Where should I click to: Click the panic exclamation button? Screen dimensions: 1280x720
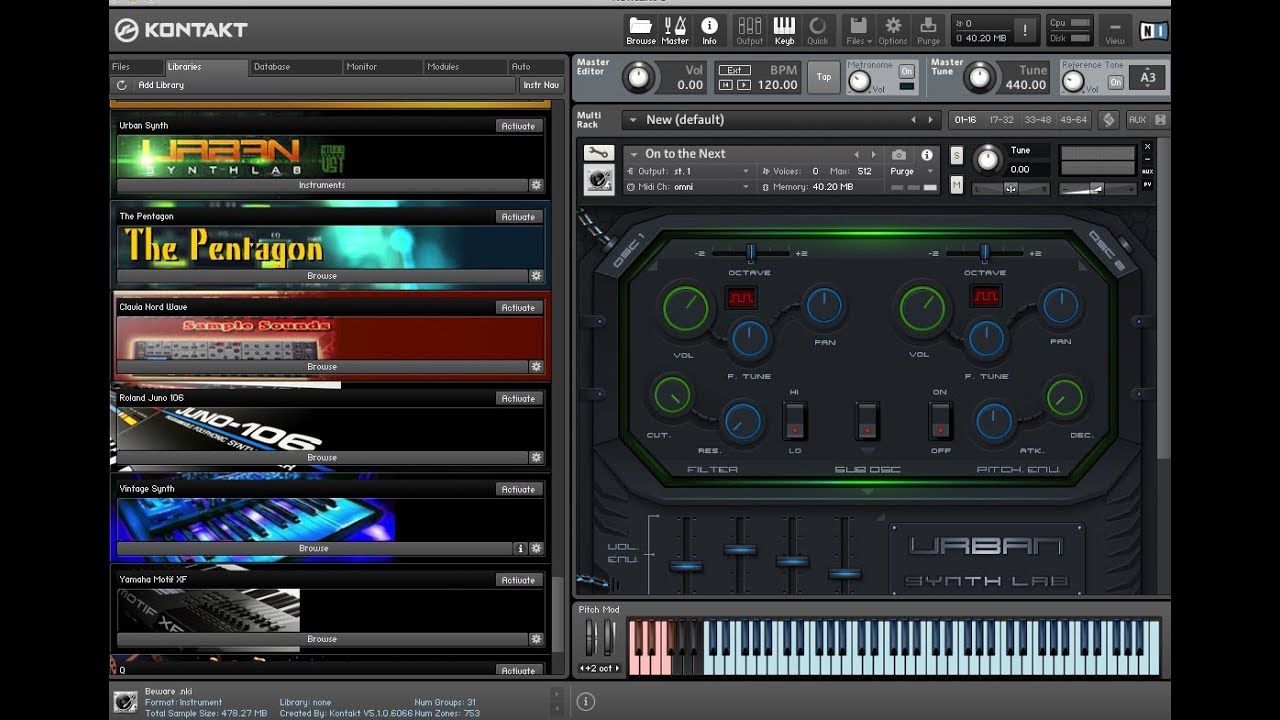pyautogui.click(x=1024, y=30)
